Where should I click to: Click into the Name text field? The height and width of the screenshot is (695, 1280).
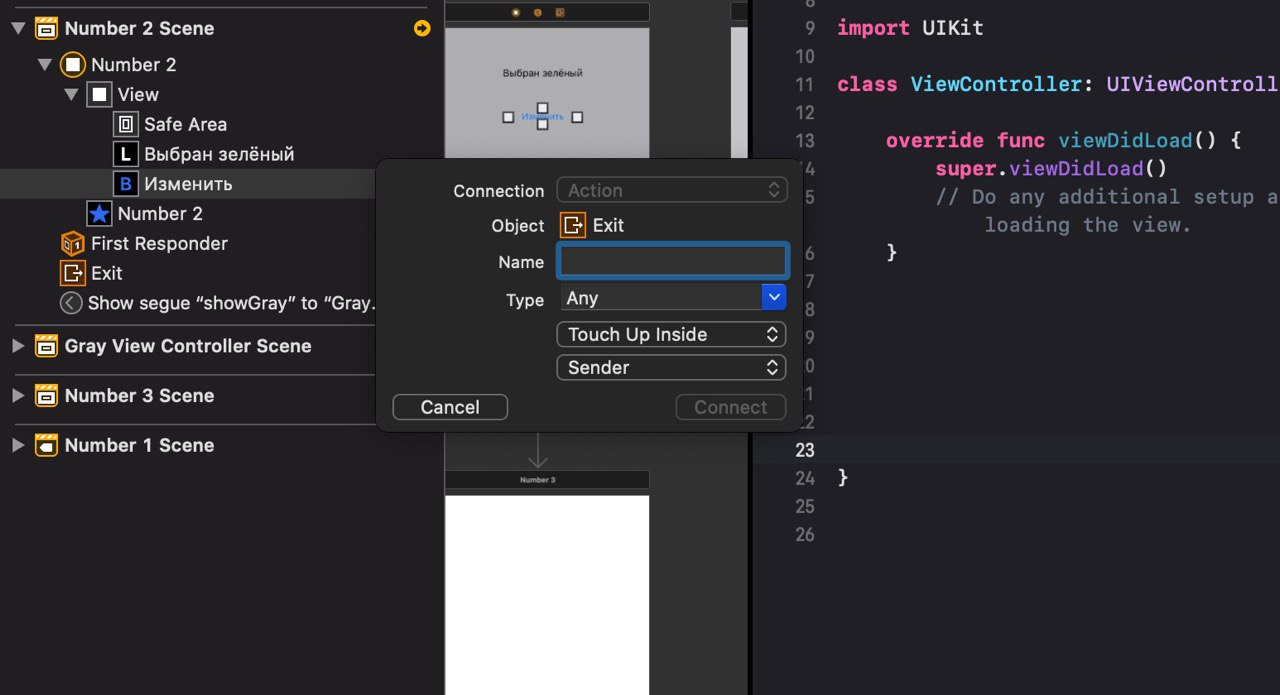[673, 262]
